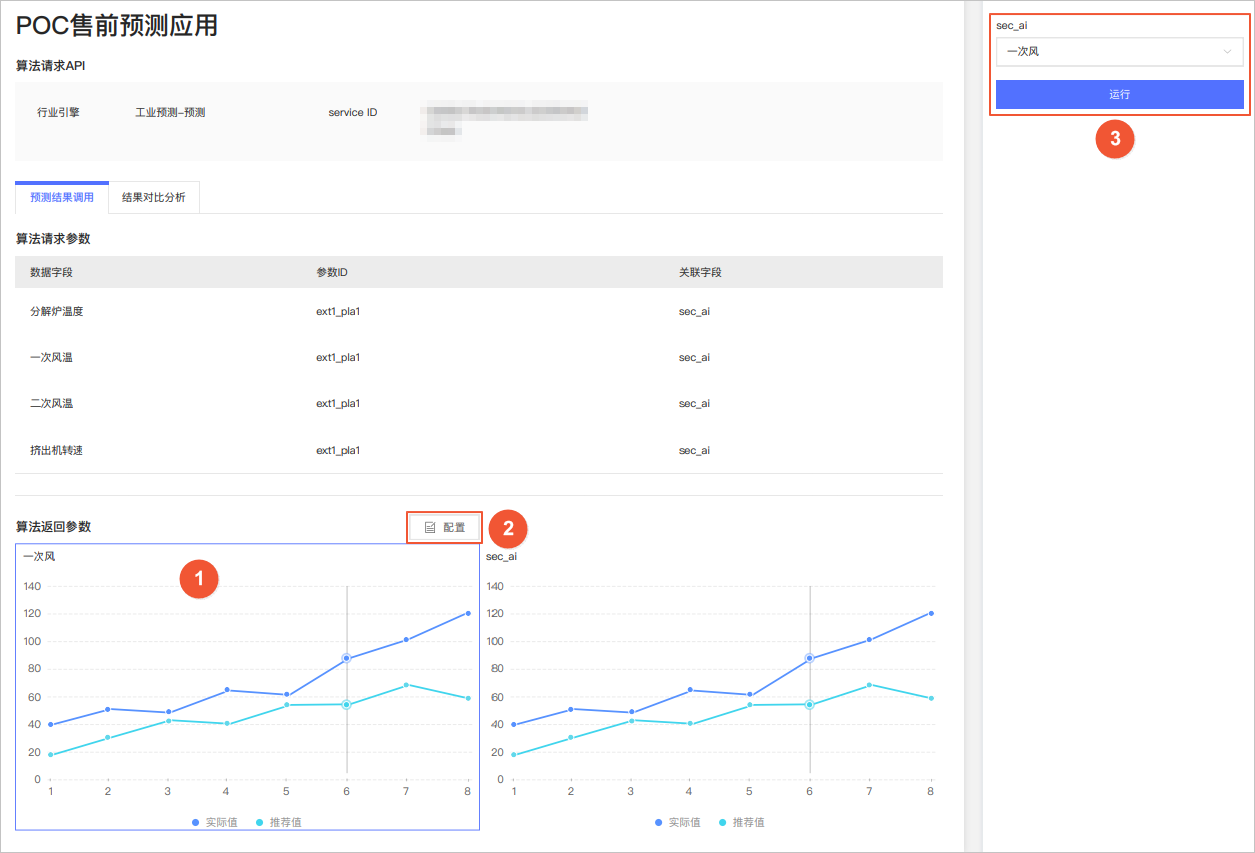This screenshot has width=1255, height=853.
Task: Click 工业预测–预测 engine value
Action: coord(170,112)
